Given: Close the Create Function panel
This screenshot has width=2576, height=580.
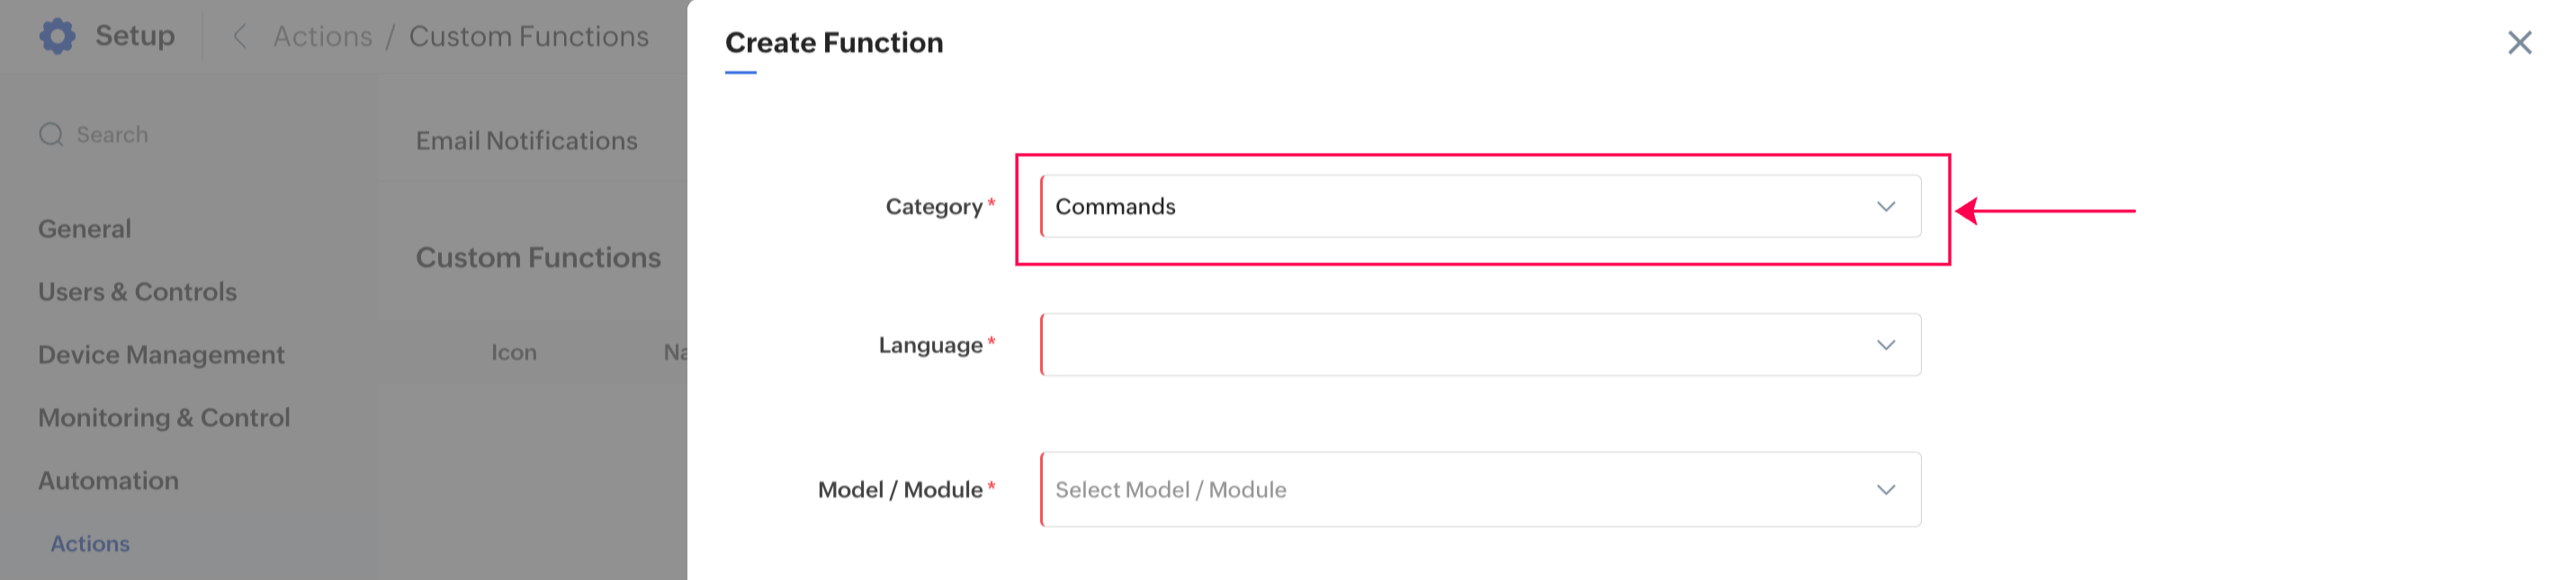Looking at the screenshot, I should click(2519, 43).
